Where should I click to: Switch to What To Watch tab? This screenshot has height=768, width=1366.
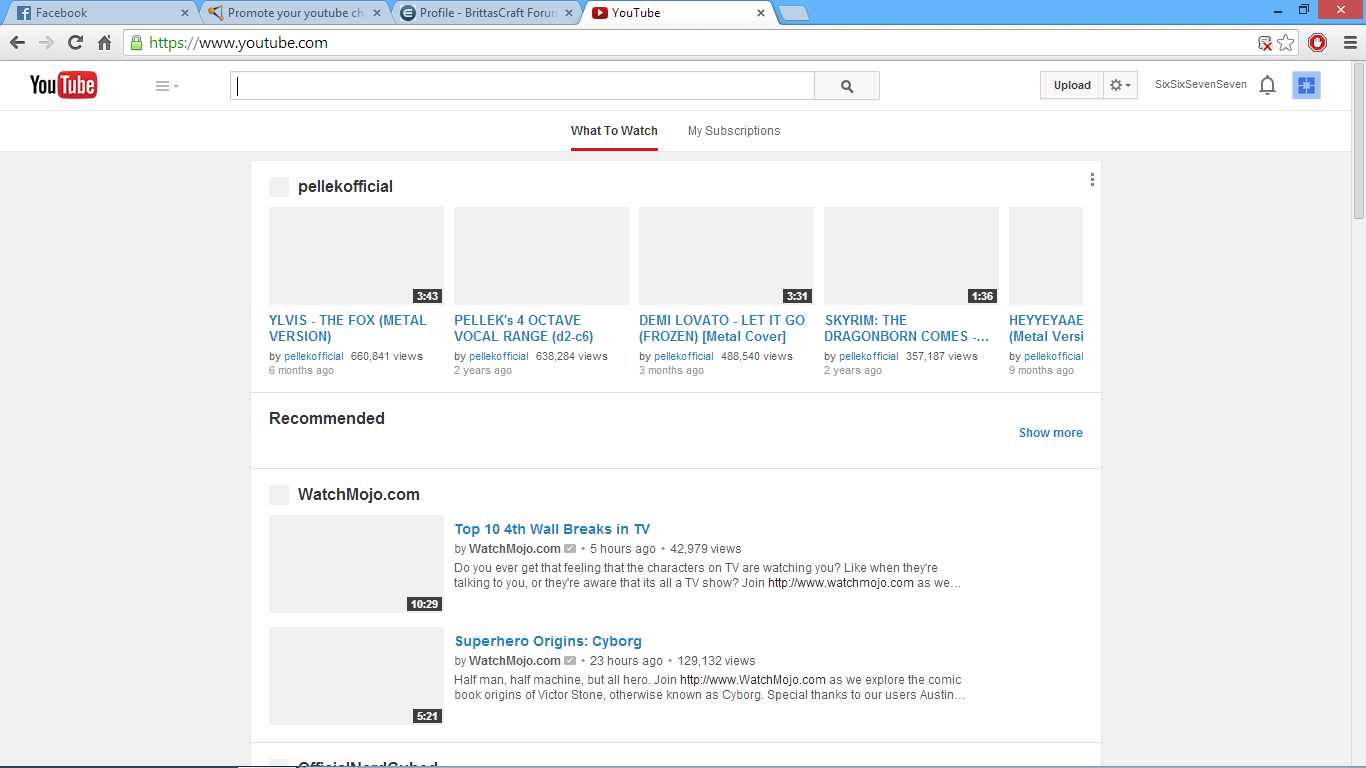pyautogui.click(x=614, y=131)
